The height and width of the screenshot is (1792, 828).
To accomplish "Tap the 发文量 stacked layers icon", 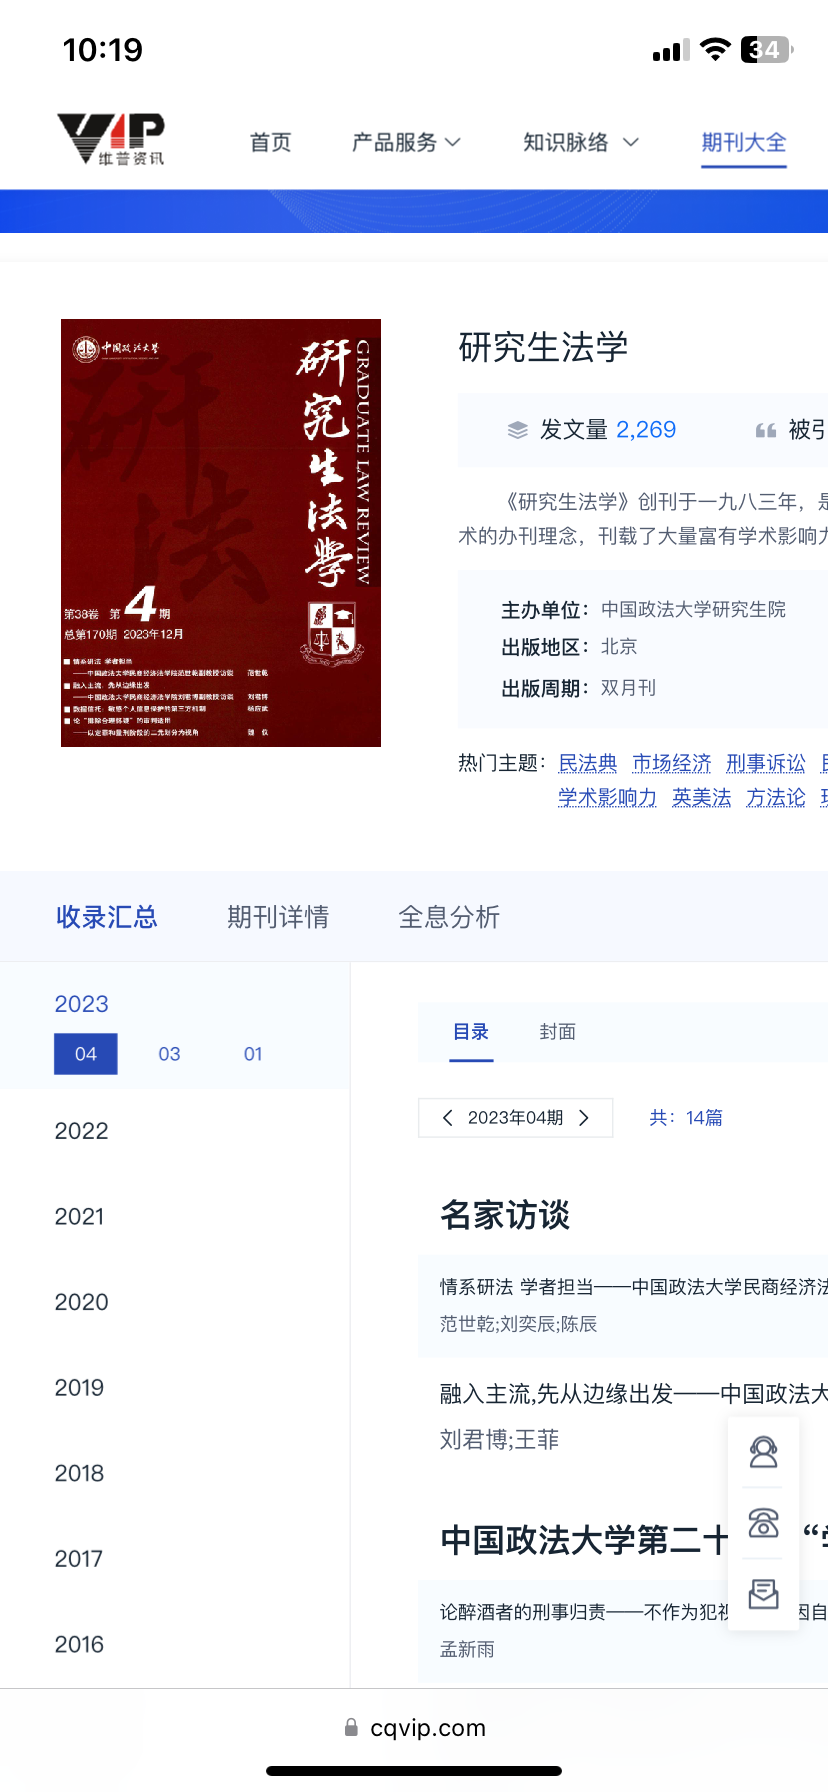I will [517, 430].
